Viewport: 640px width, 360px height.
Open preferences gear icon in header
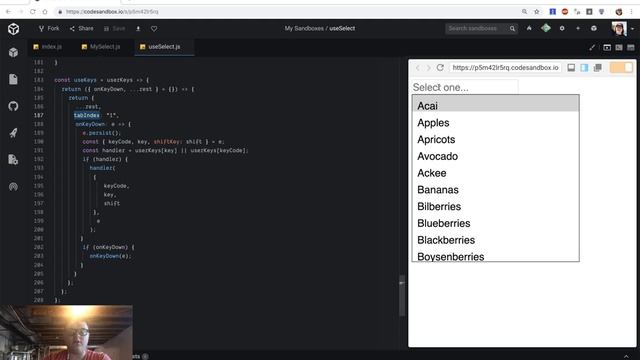pos(562,28)
